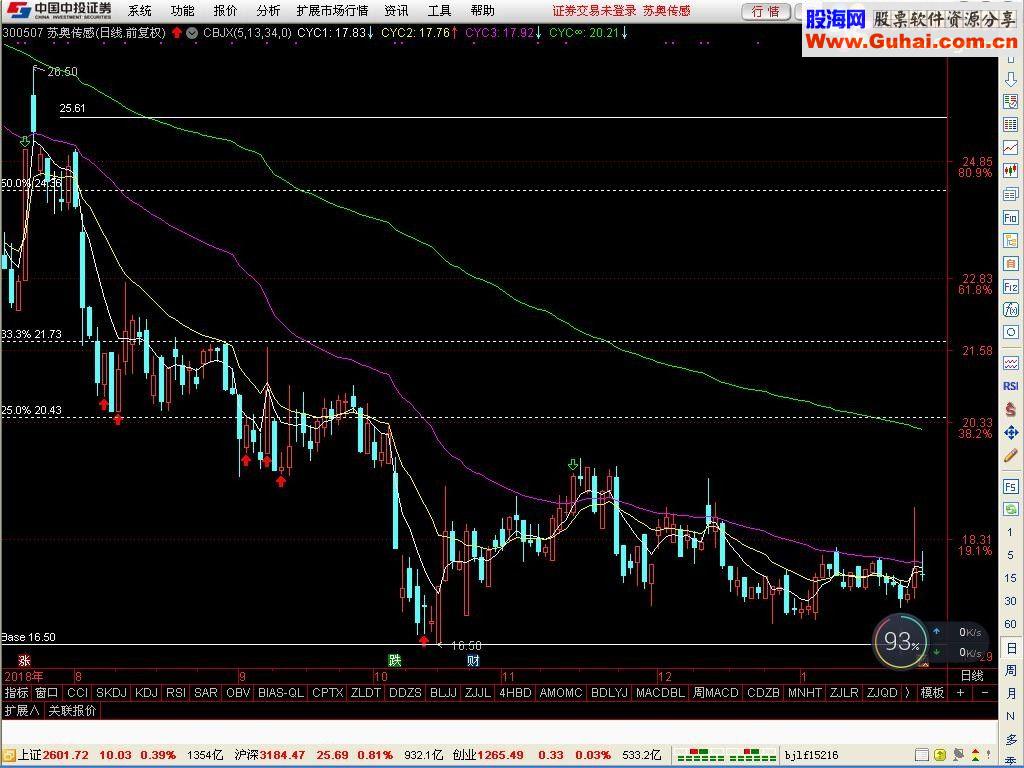Click the circle icon in the right toolbar
This screenshot has width=1024, height=768.
[x=1011, y=332]
